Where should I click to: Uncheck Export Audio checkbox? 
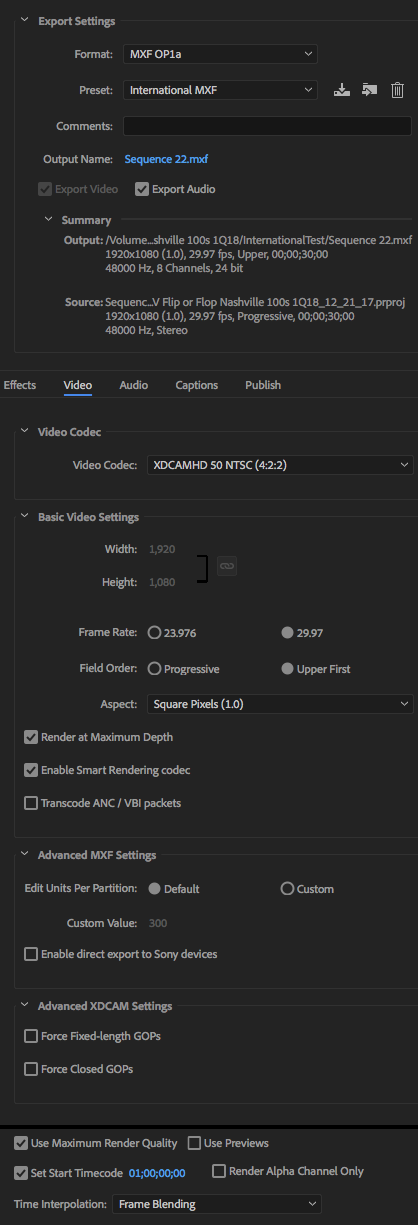point(142,189)
